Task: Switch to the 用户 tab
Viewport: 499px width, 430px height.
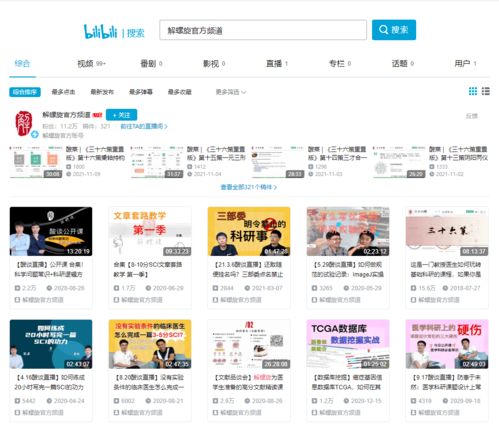Action: 465,63
